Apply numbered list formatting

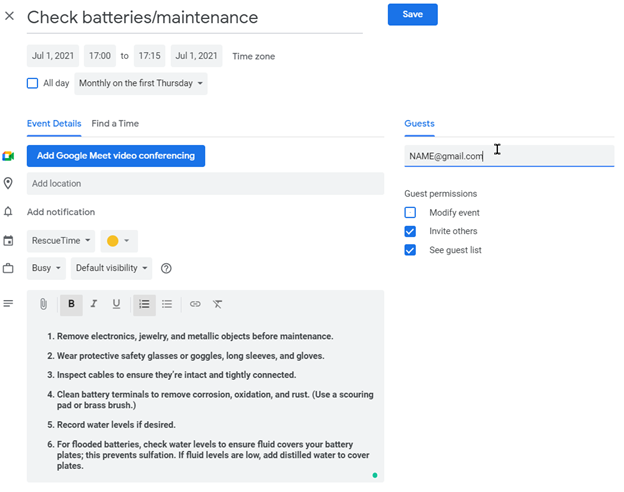point(144,304)
